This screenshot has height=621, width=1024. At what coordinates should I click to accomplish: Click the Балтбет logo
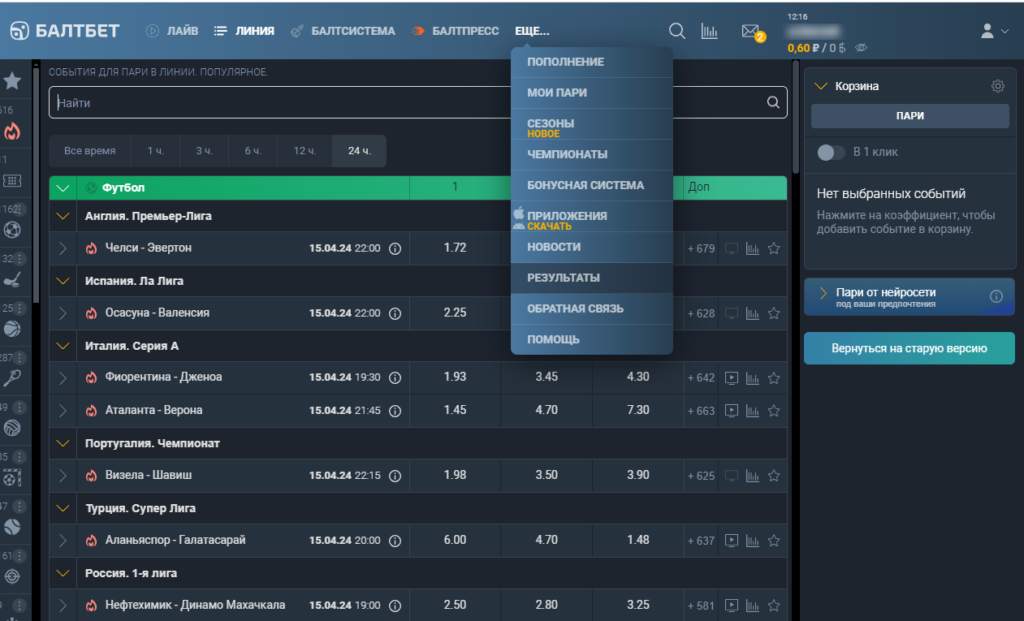65,31
